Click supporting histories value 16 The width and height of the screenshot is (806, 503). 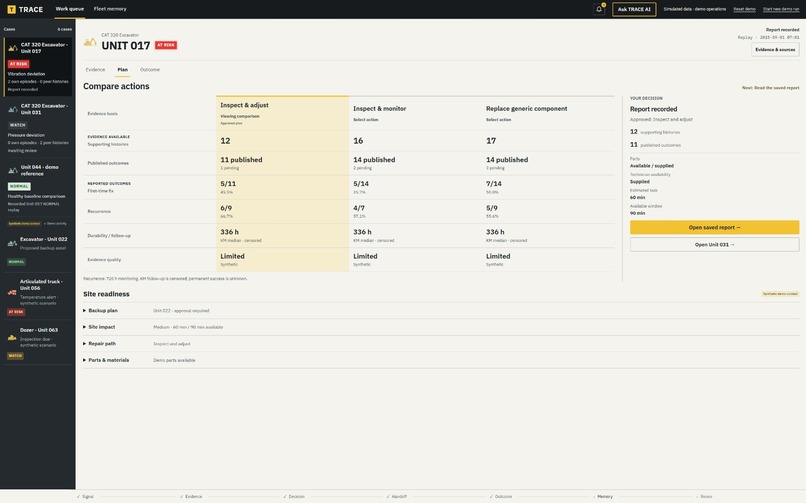(x=358, y=141)
